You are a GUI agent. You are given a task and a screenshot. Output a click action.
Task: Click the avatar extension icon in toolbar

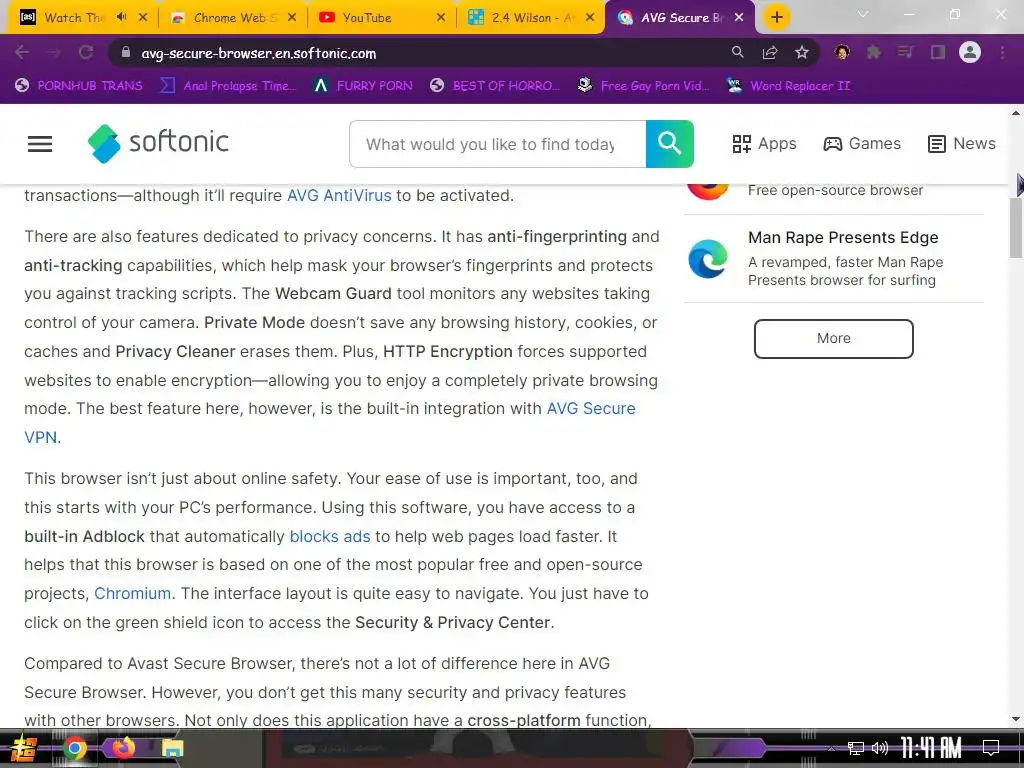pyautogui.click(x=842, y=52)
